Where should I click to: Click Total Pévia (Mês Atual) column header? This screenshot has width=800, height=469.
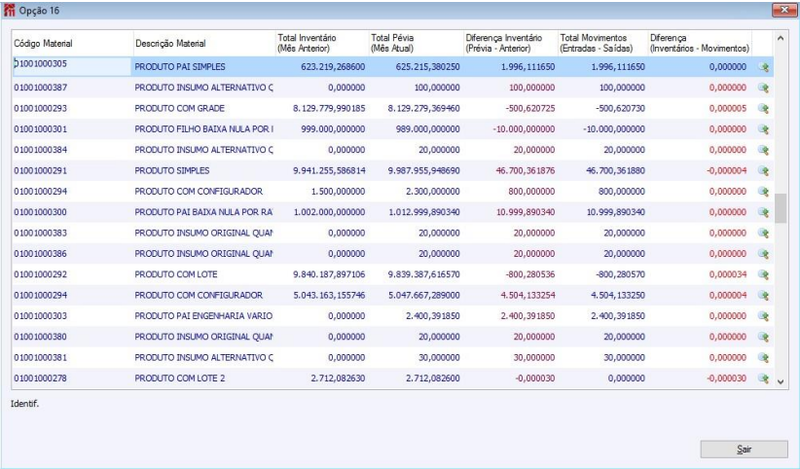[416, 43]
